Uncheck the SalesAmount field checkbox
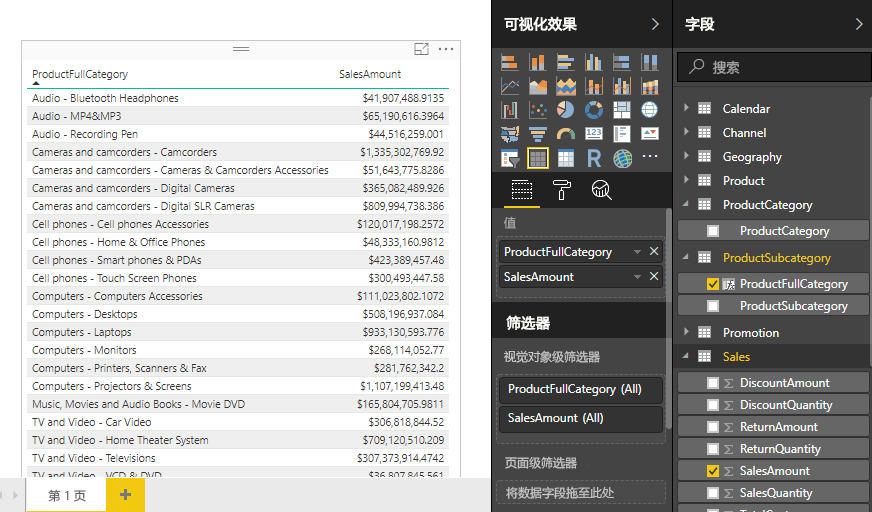The height and width of the screenshot is (512, 872). 712,471
